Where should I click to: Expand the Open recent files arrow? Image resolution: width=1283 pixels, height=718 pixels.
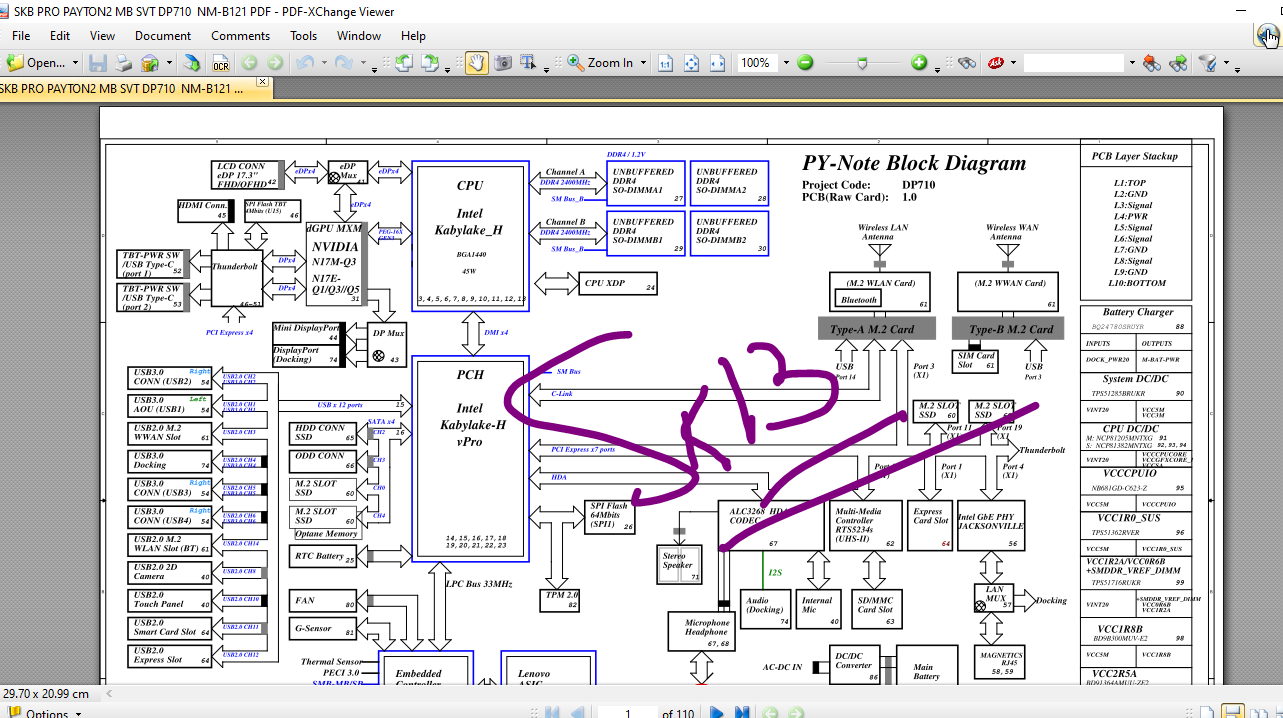point(75,63)
